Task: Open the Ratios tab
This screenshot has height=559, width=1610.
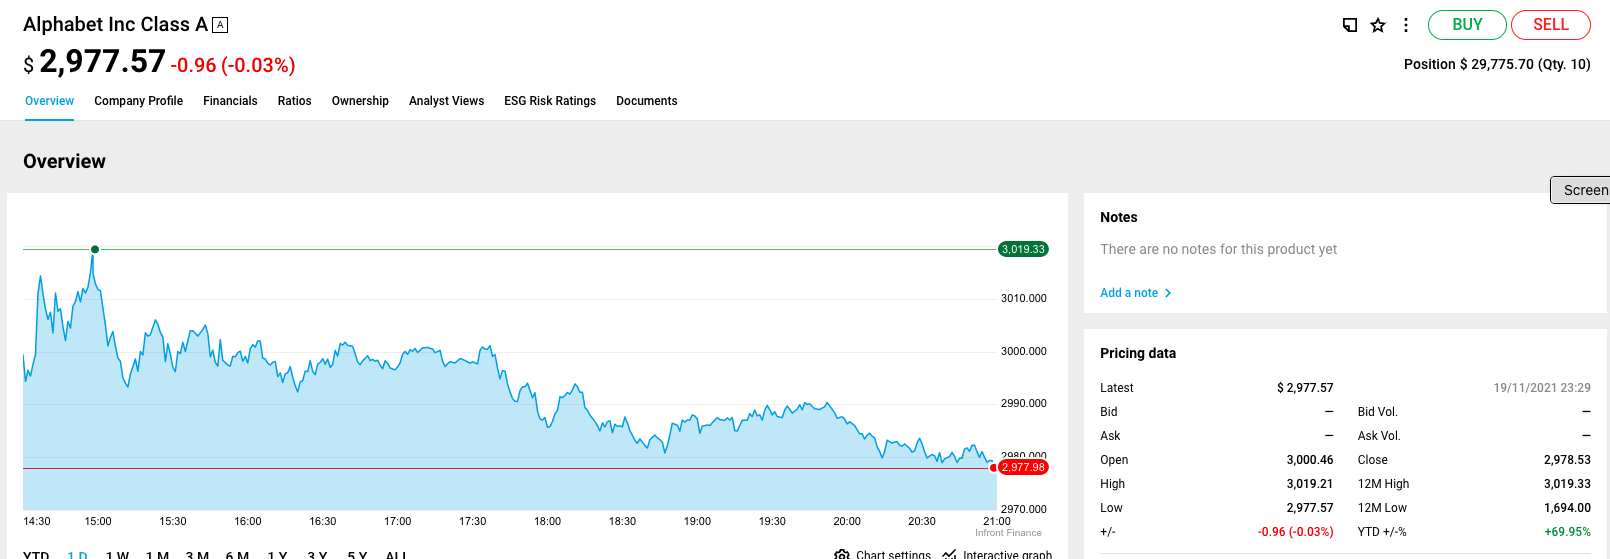Action: [294, 101]
